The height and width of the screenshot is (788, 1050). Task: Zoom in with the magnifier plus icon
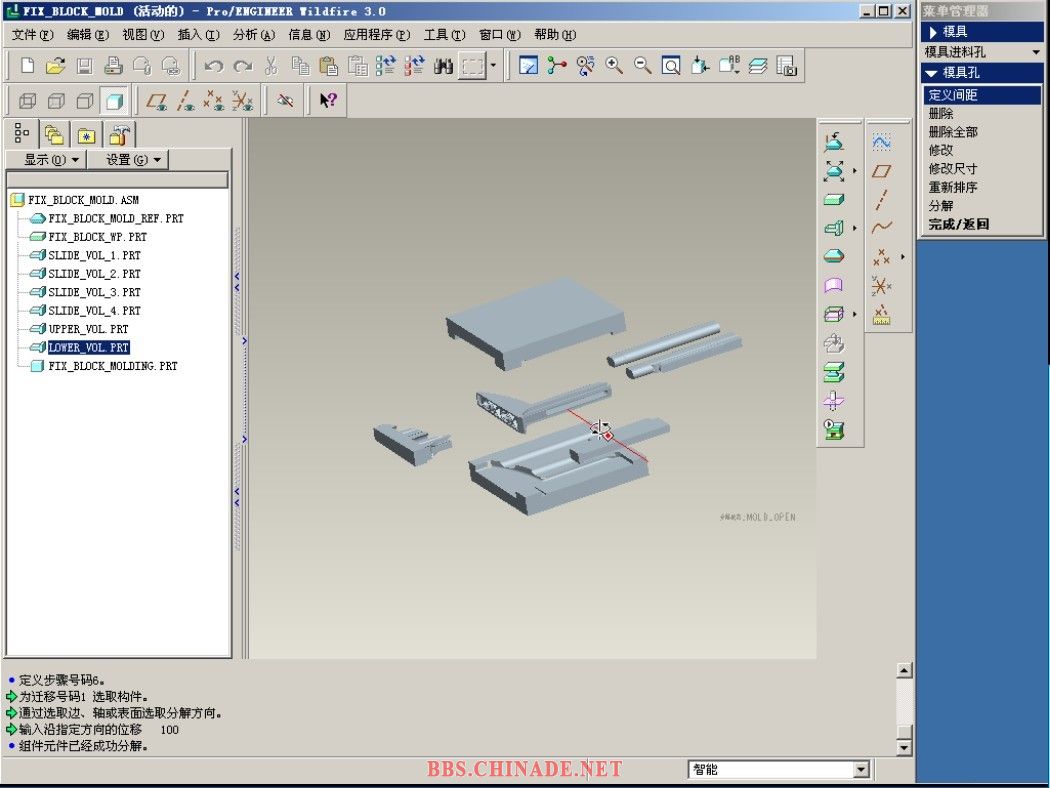(614, 66)
